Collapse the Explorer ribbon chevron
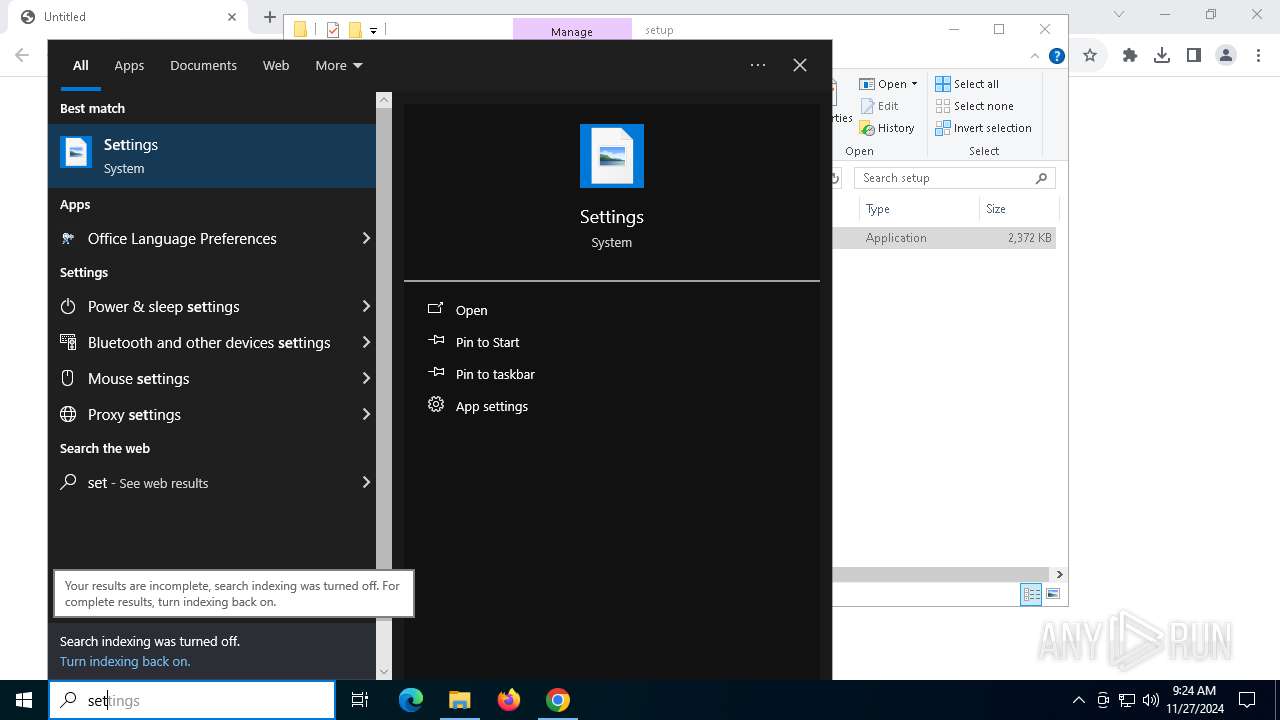 click(x=1035, y=56)
